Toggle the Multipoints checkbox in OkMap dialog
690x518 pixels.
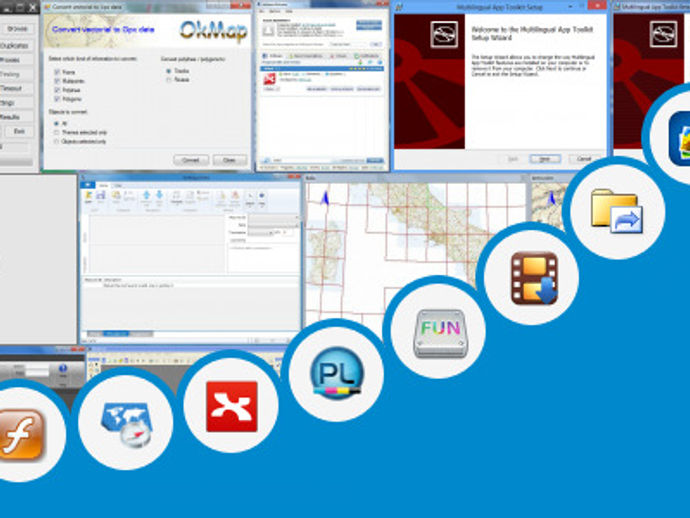coord(57,81)
